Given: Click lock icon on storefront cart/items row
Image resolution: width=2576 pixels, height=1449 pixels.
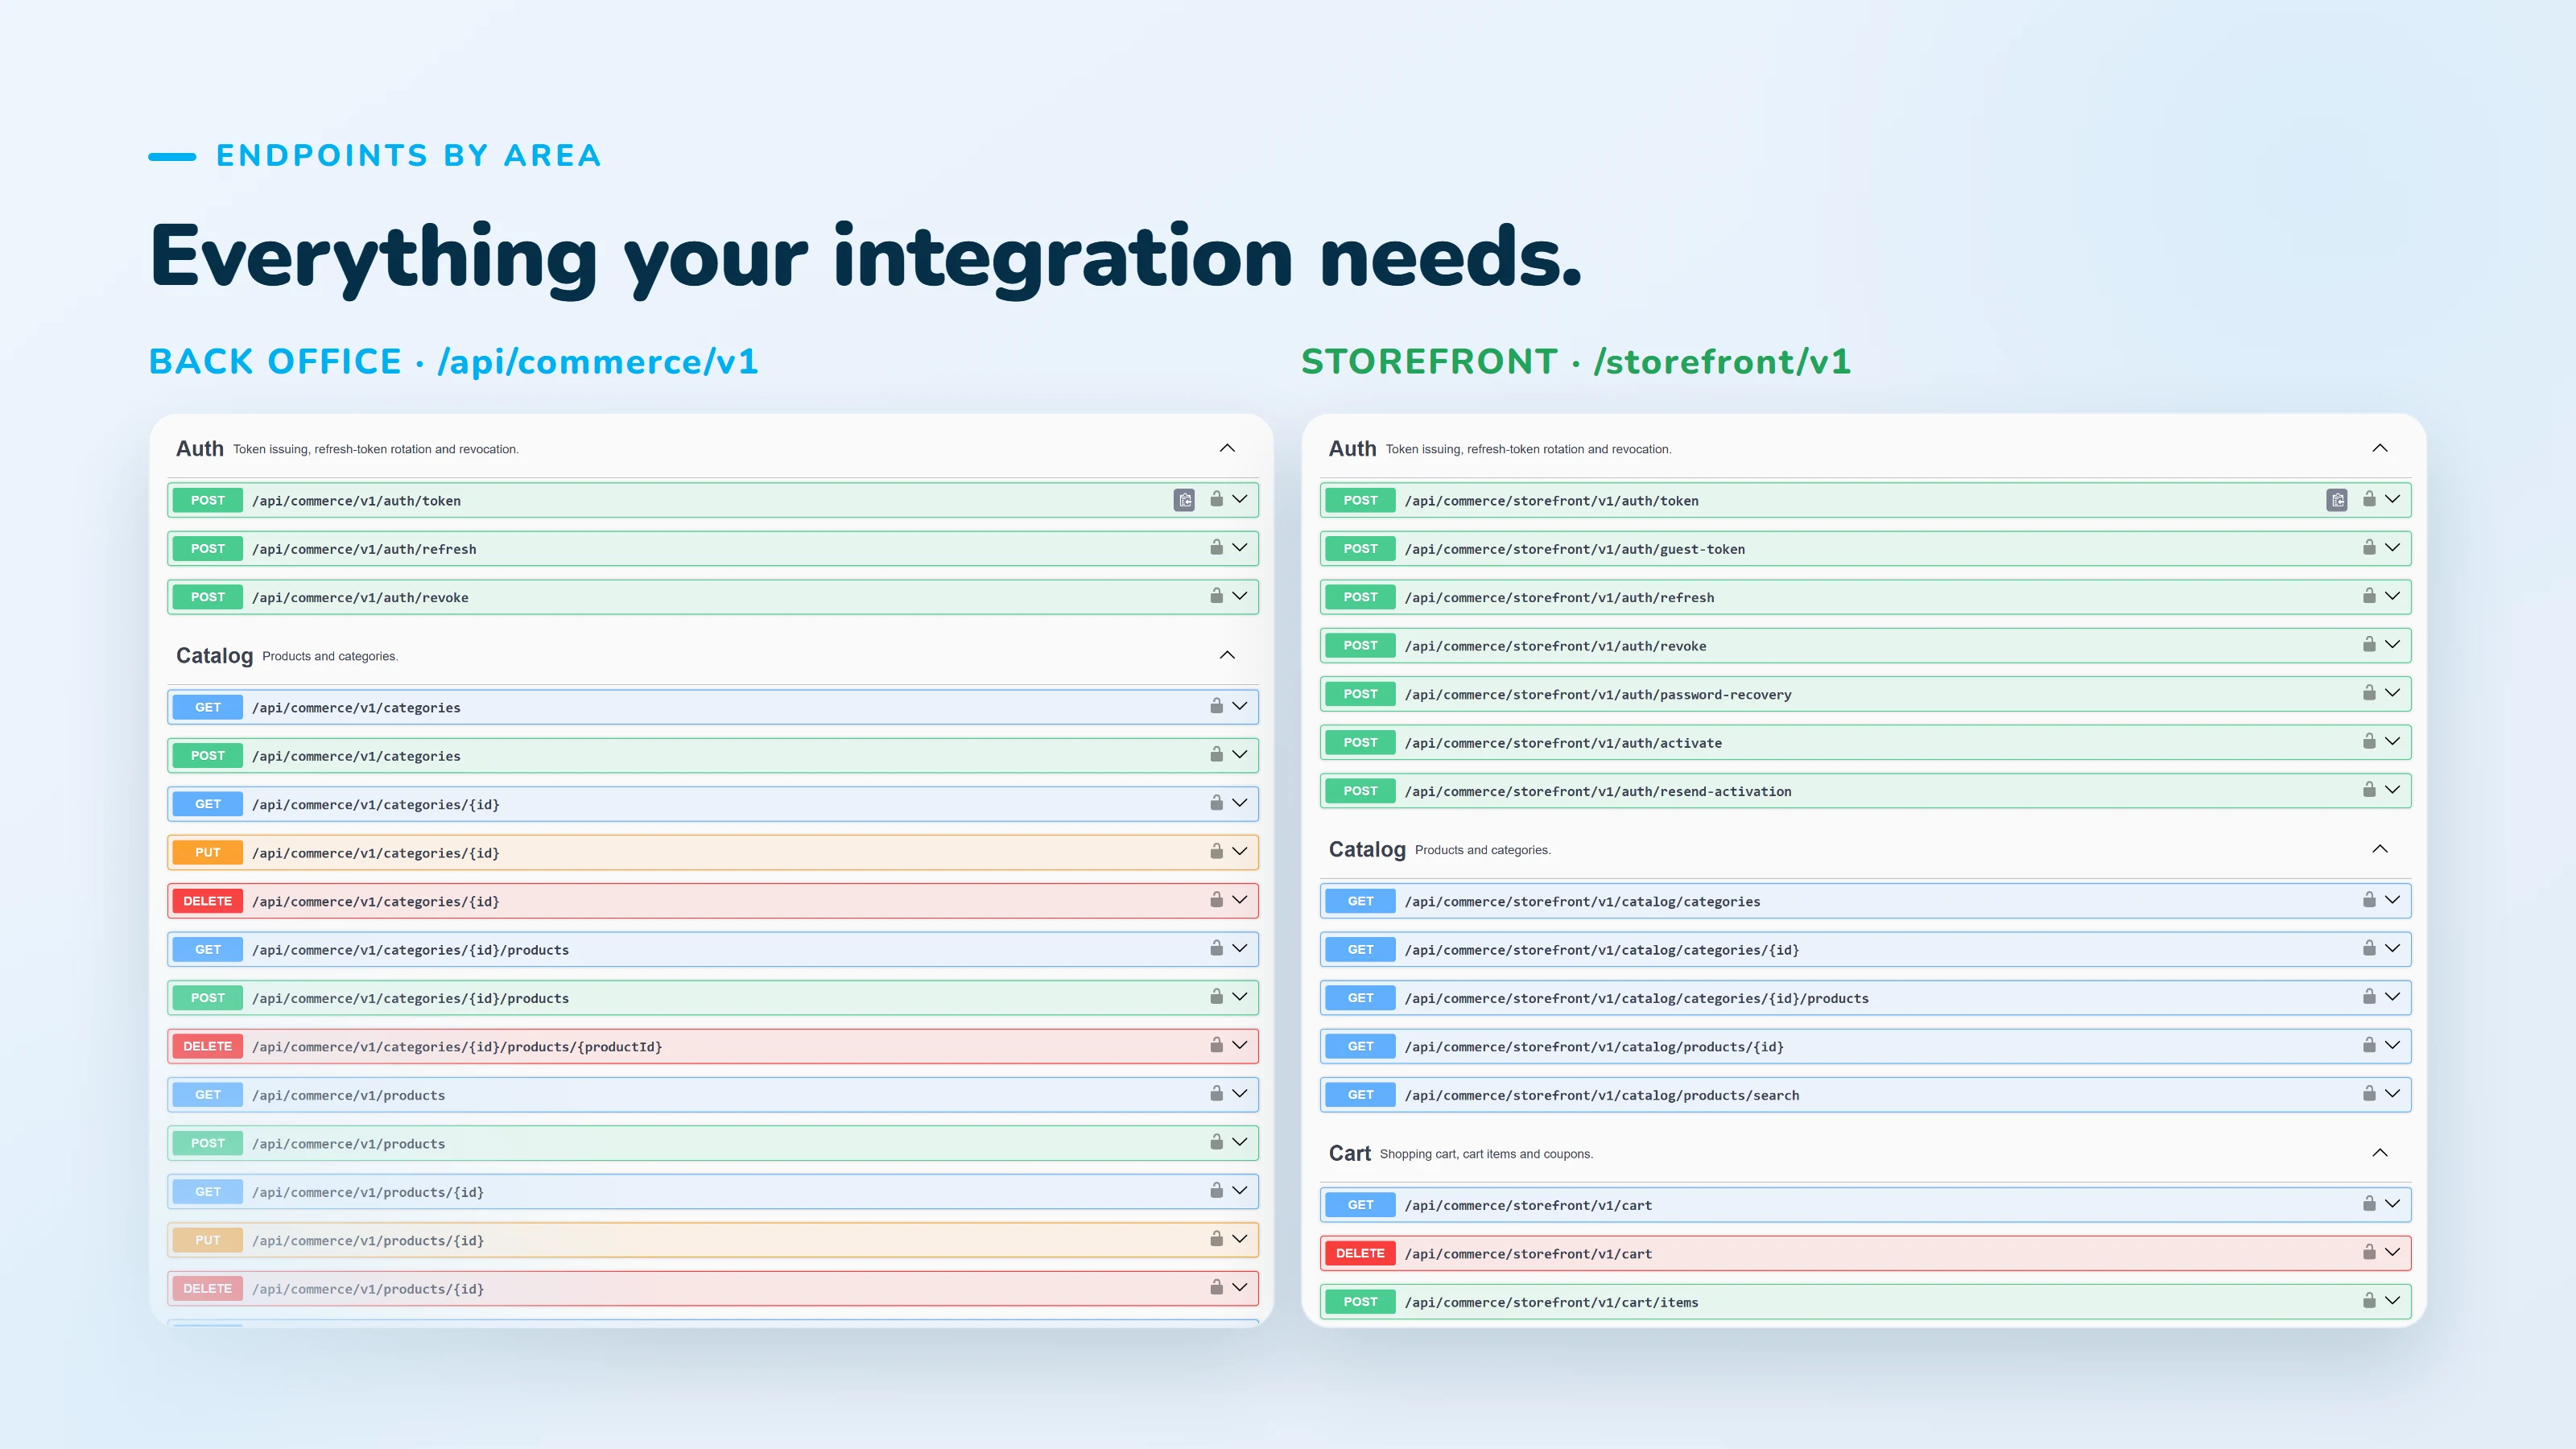Looking at the screenshot, I should click(x=2369, y=1301).
